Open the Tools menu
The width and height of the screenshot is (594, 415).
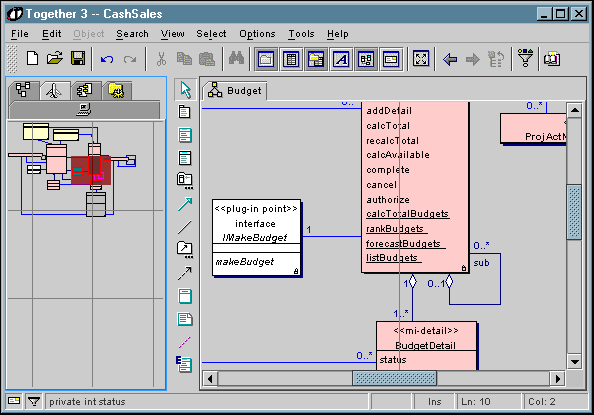pyautogui.click(x=301, y=34)
